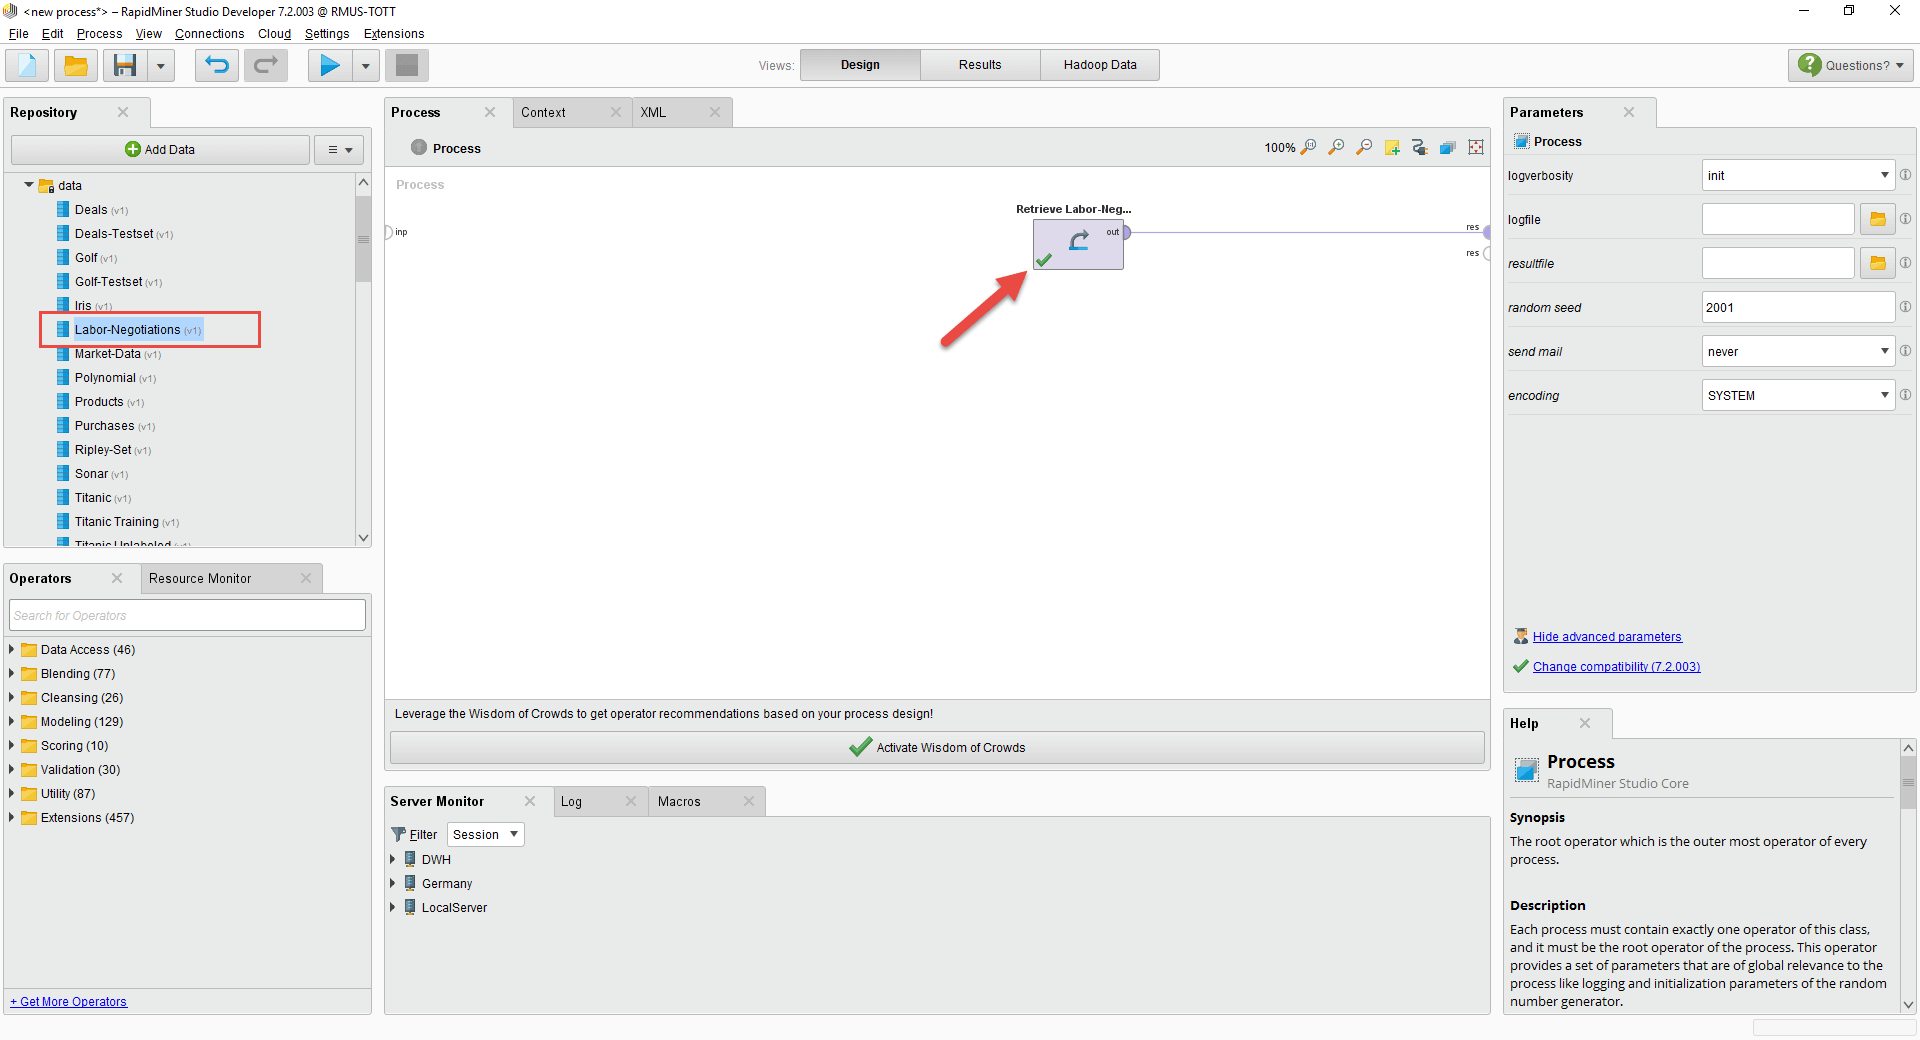
Task: Open the save options dropdown arrow
Action: 161,66
